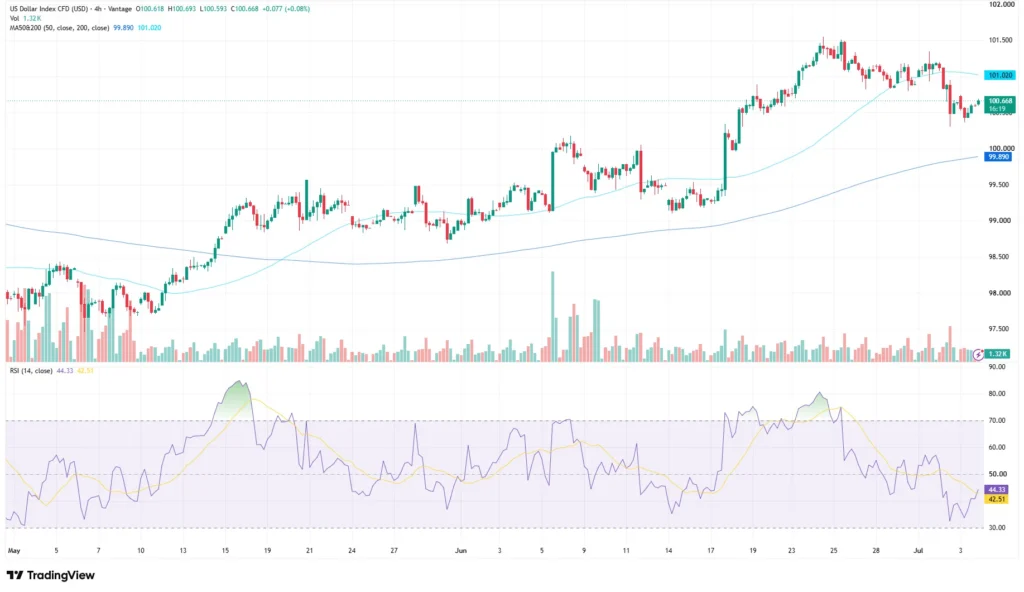Viewport: 1024px width, 592px height.
Task: Click the 97.500 price scale value
Action: [999, 329]
